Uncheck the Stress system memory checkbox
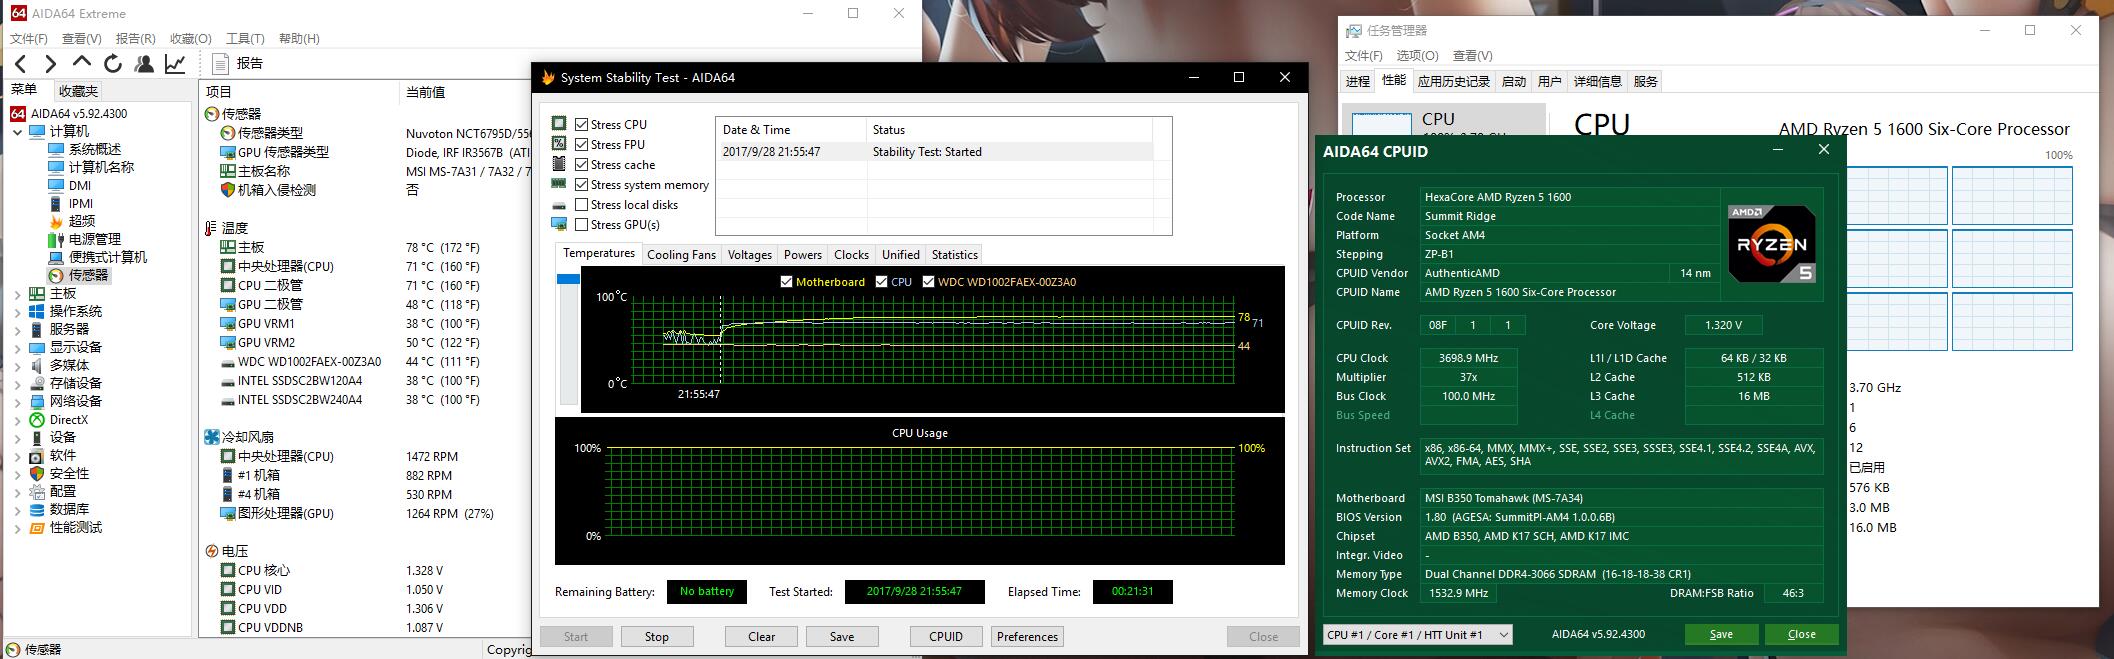 click(582, 184)
